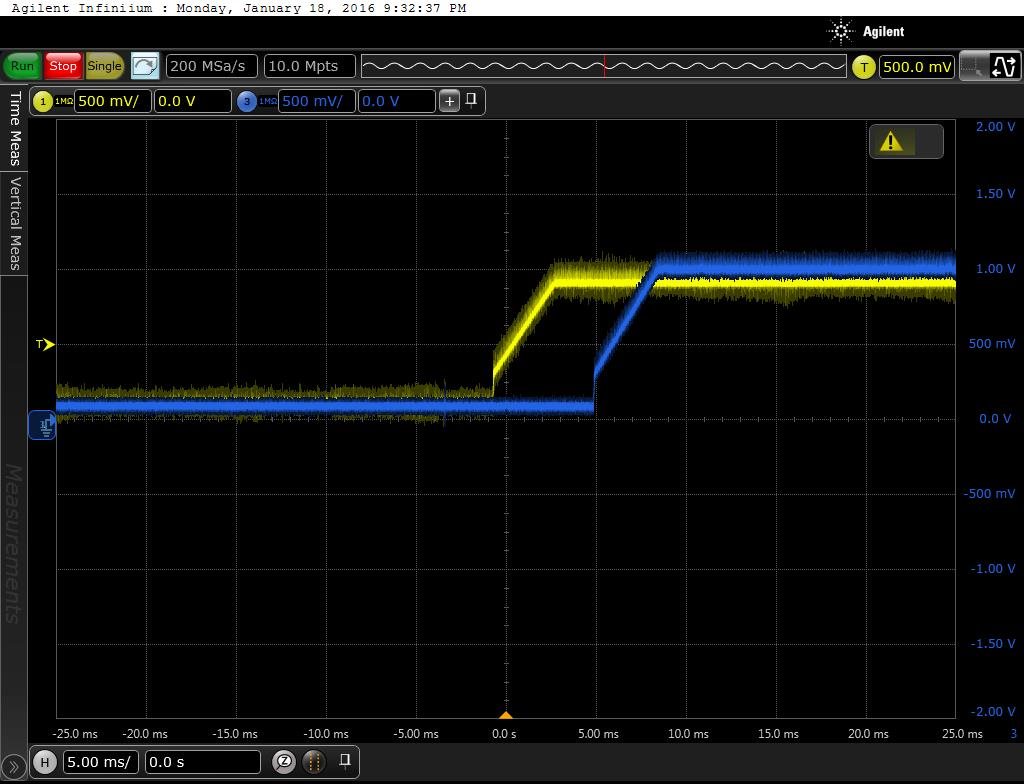Image resolution: width=1024 pixels, height=784 pixels.
Task: Click the pin icon beside the channel bar
Action: 471,100
